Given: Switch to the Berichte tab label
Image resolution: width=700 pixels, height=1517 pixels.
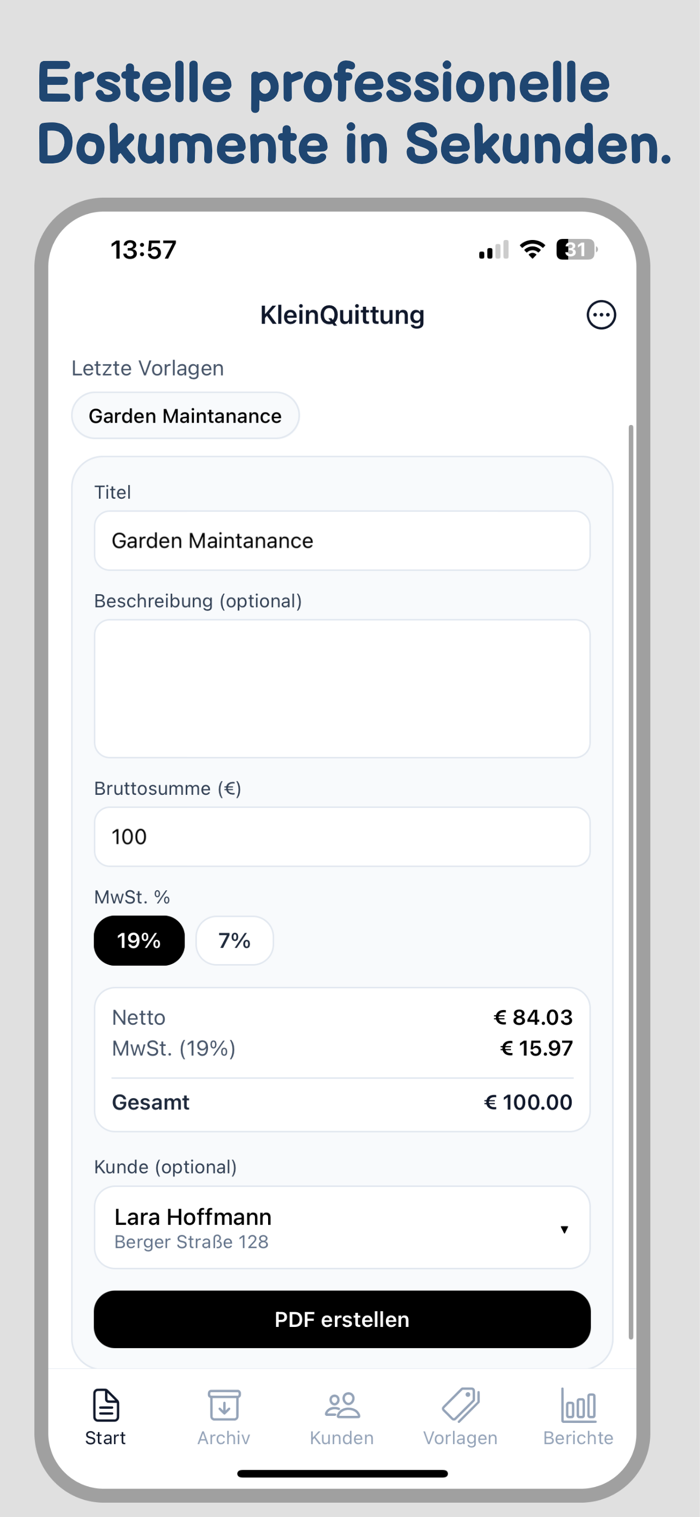Looking at the screenshot, I should coord(578,1438).
